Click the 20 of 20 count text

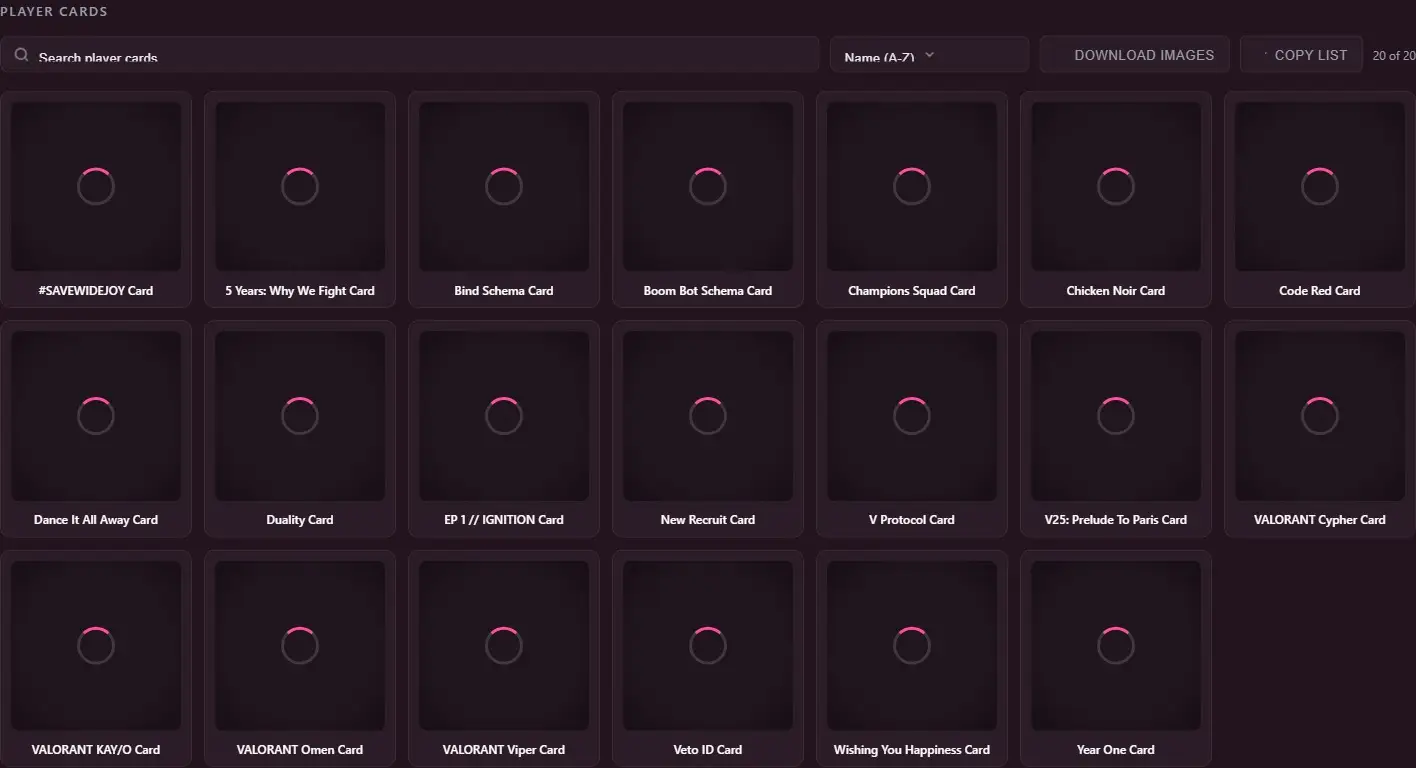tap(1394, 56)
